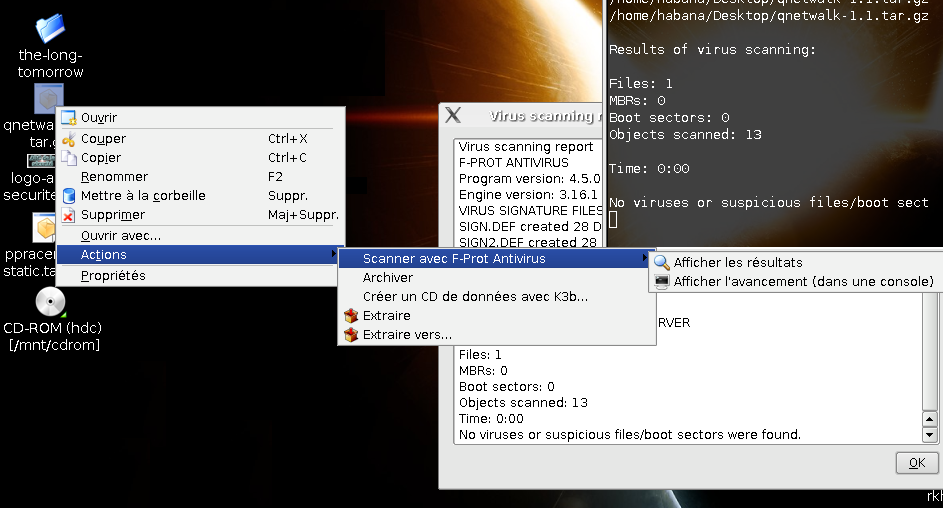Select the logo-a securite image thumbnail
This screenshot has height=508, width=943.
(x=41, y=161)
